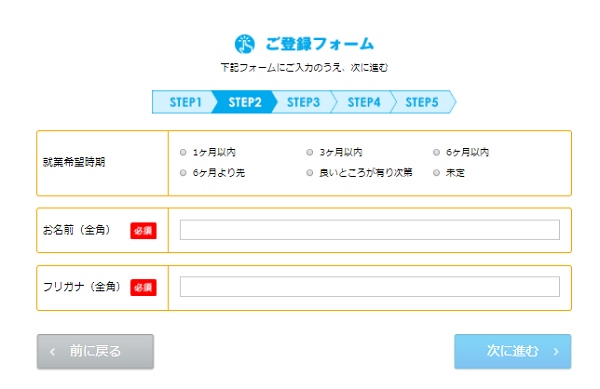Click the red 必須 badge beside お名前

click(143, 231)
